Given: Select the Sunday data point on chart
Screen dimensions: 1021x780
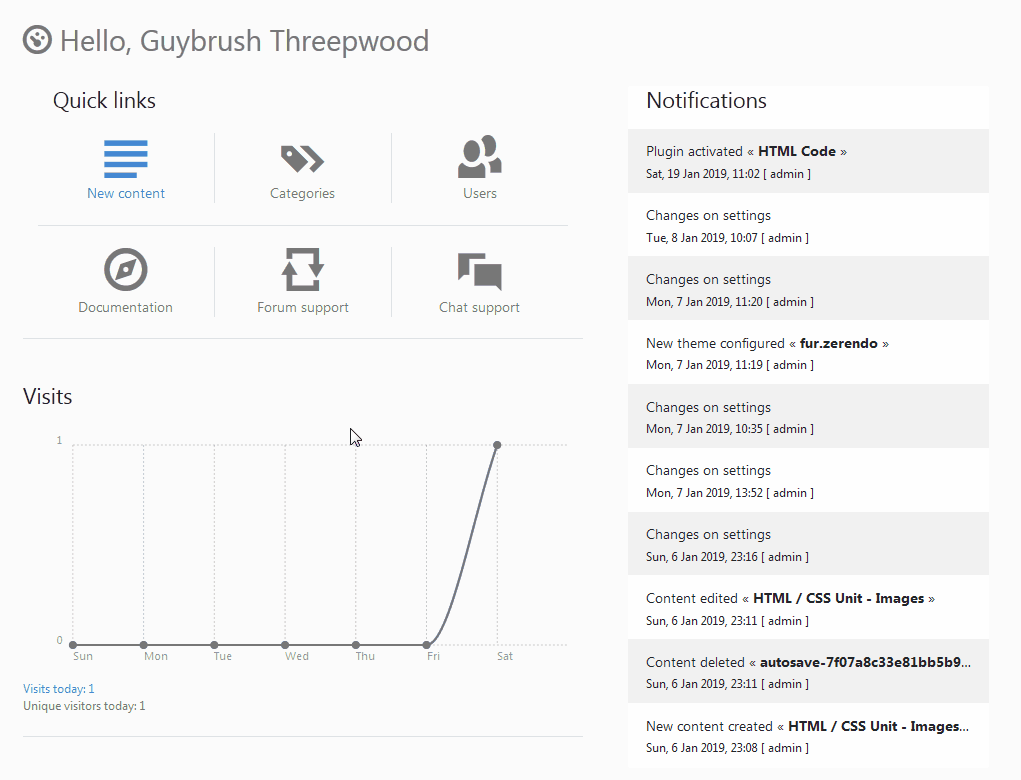Looking at the screenshot, I should (73, 645).
